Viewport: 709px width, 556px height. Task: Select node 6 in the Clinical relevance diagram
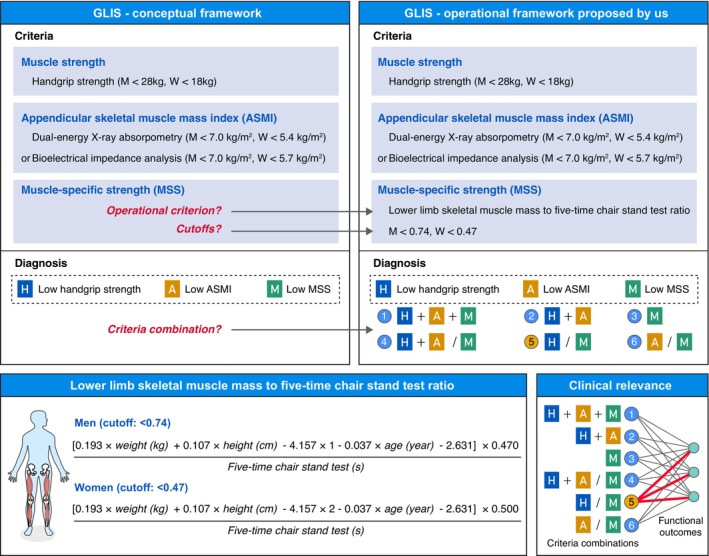[631, 525]
